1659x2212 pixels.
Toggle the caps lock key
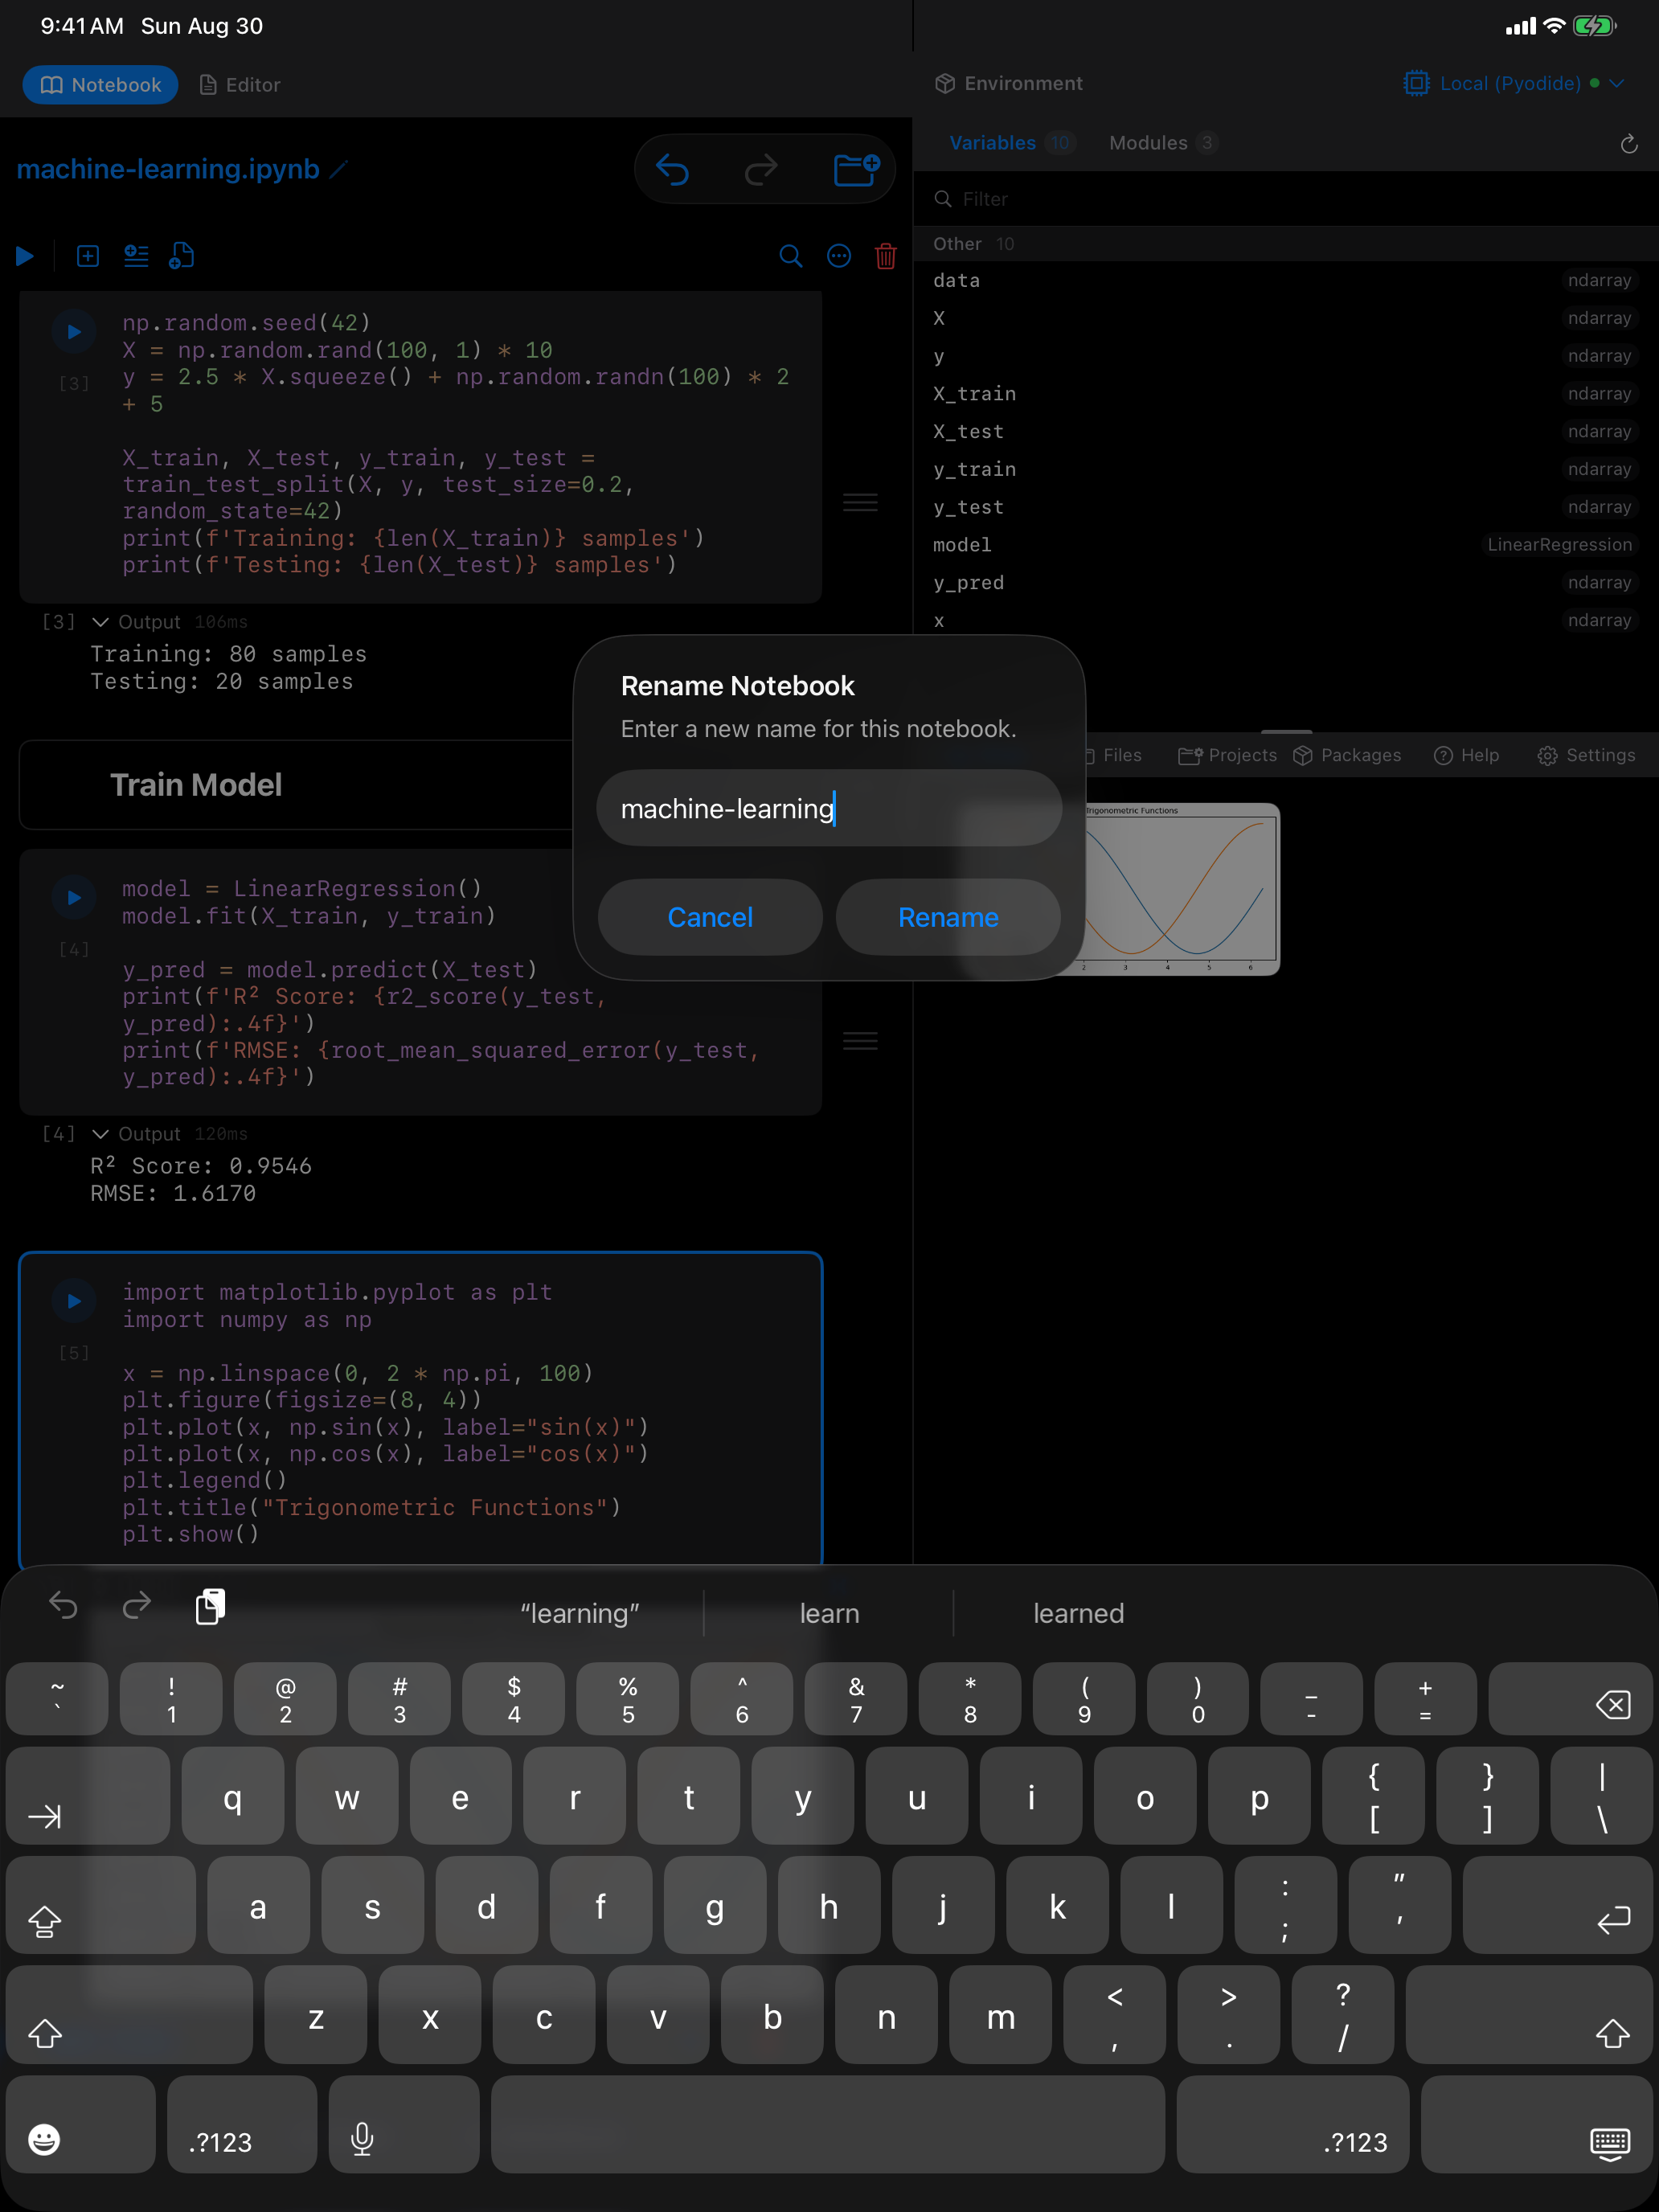100,1905
